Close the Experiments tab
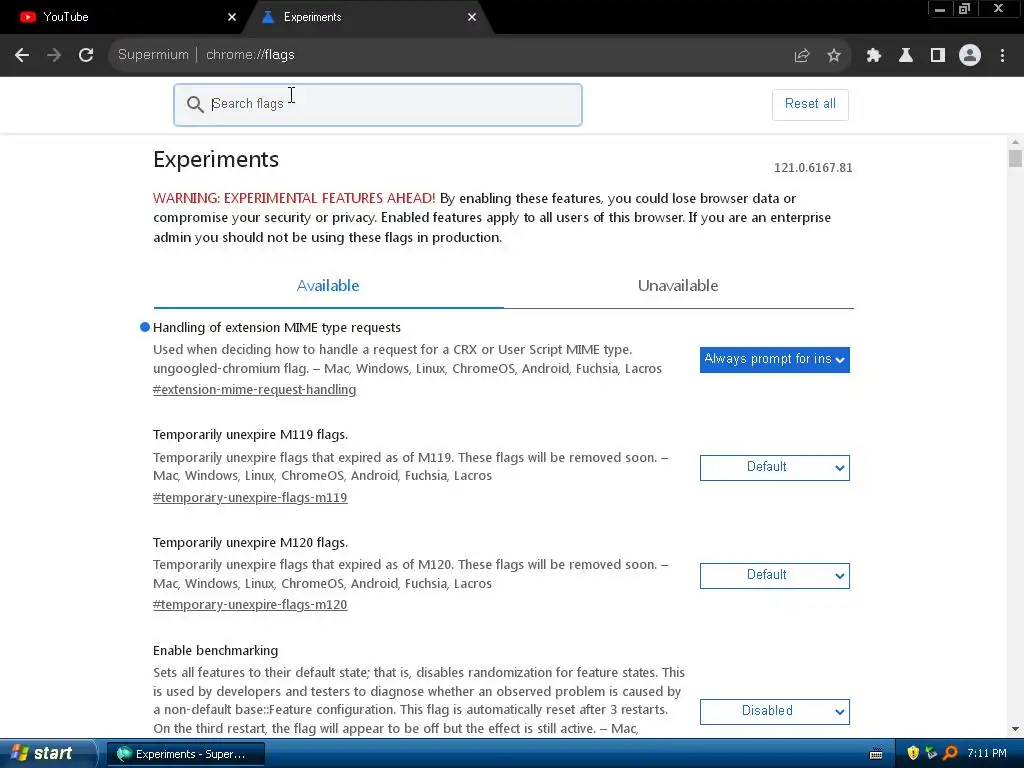The width and height of the screenshot is (1024, 768). (x=472, y=17)
